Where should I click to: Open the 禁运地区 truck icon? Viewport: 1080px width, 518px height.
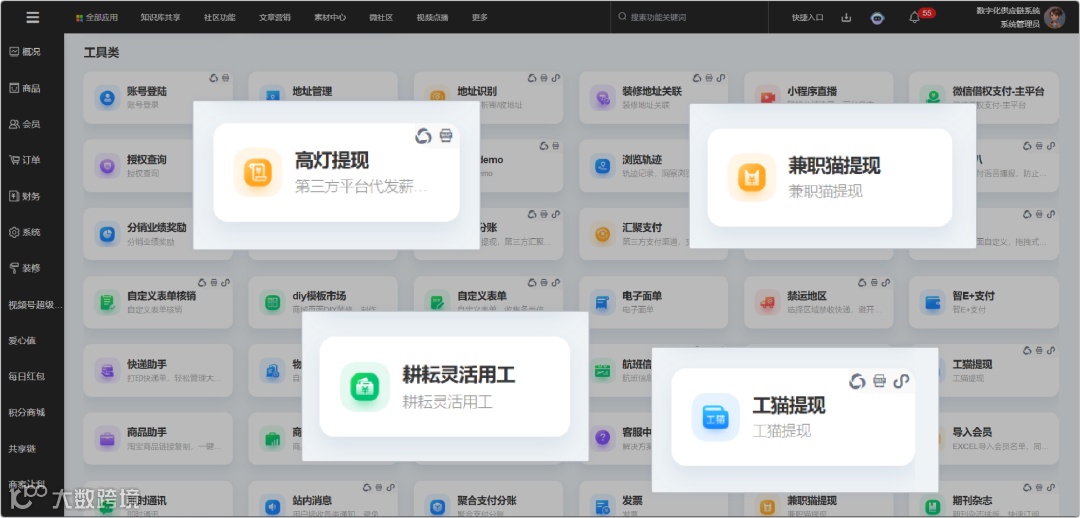767,302
